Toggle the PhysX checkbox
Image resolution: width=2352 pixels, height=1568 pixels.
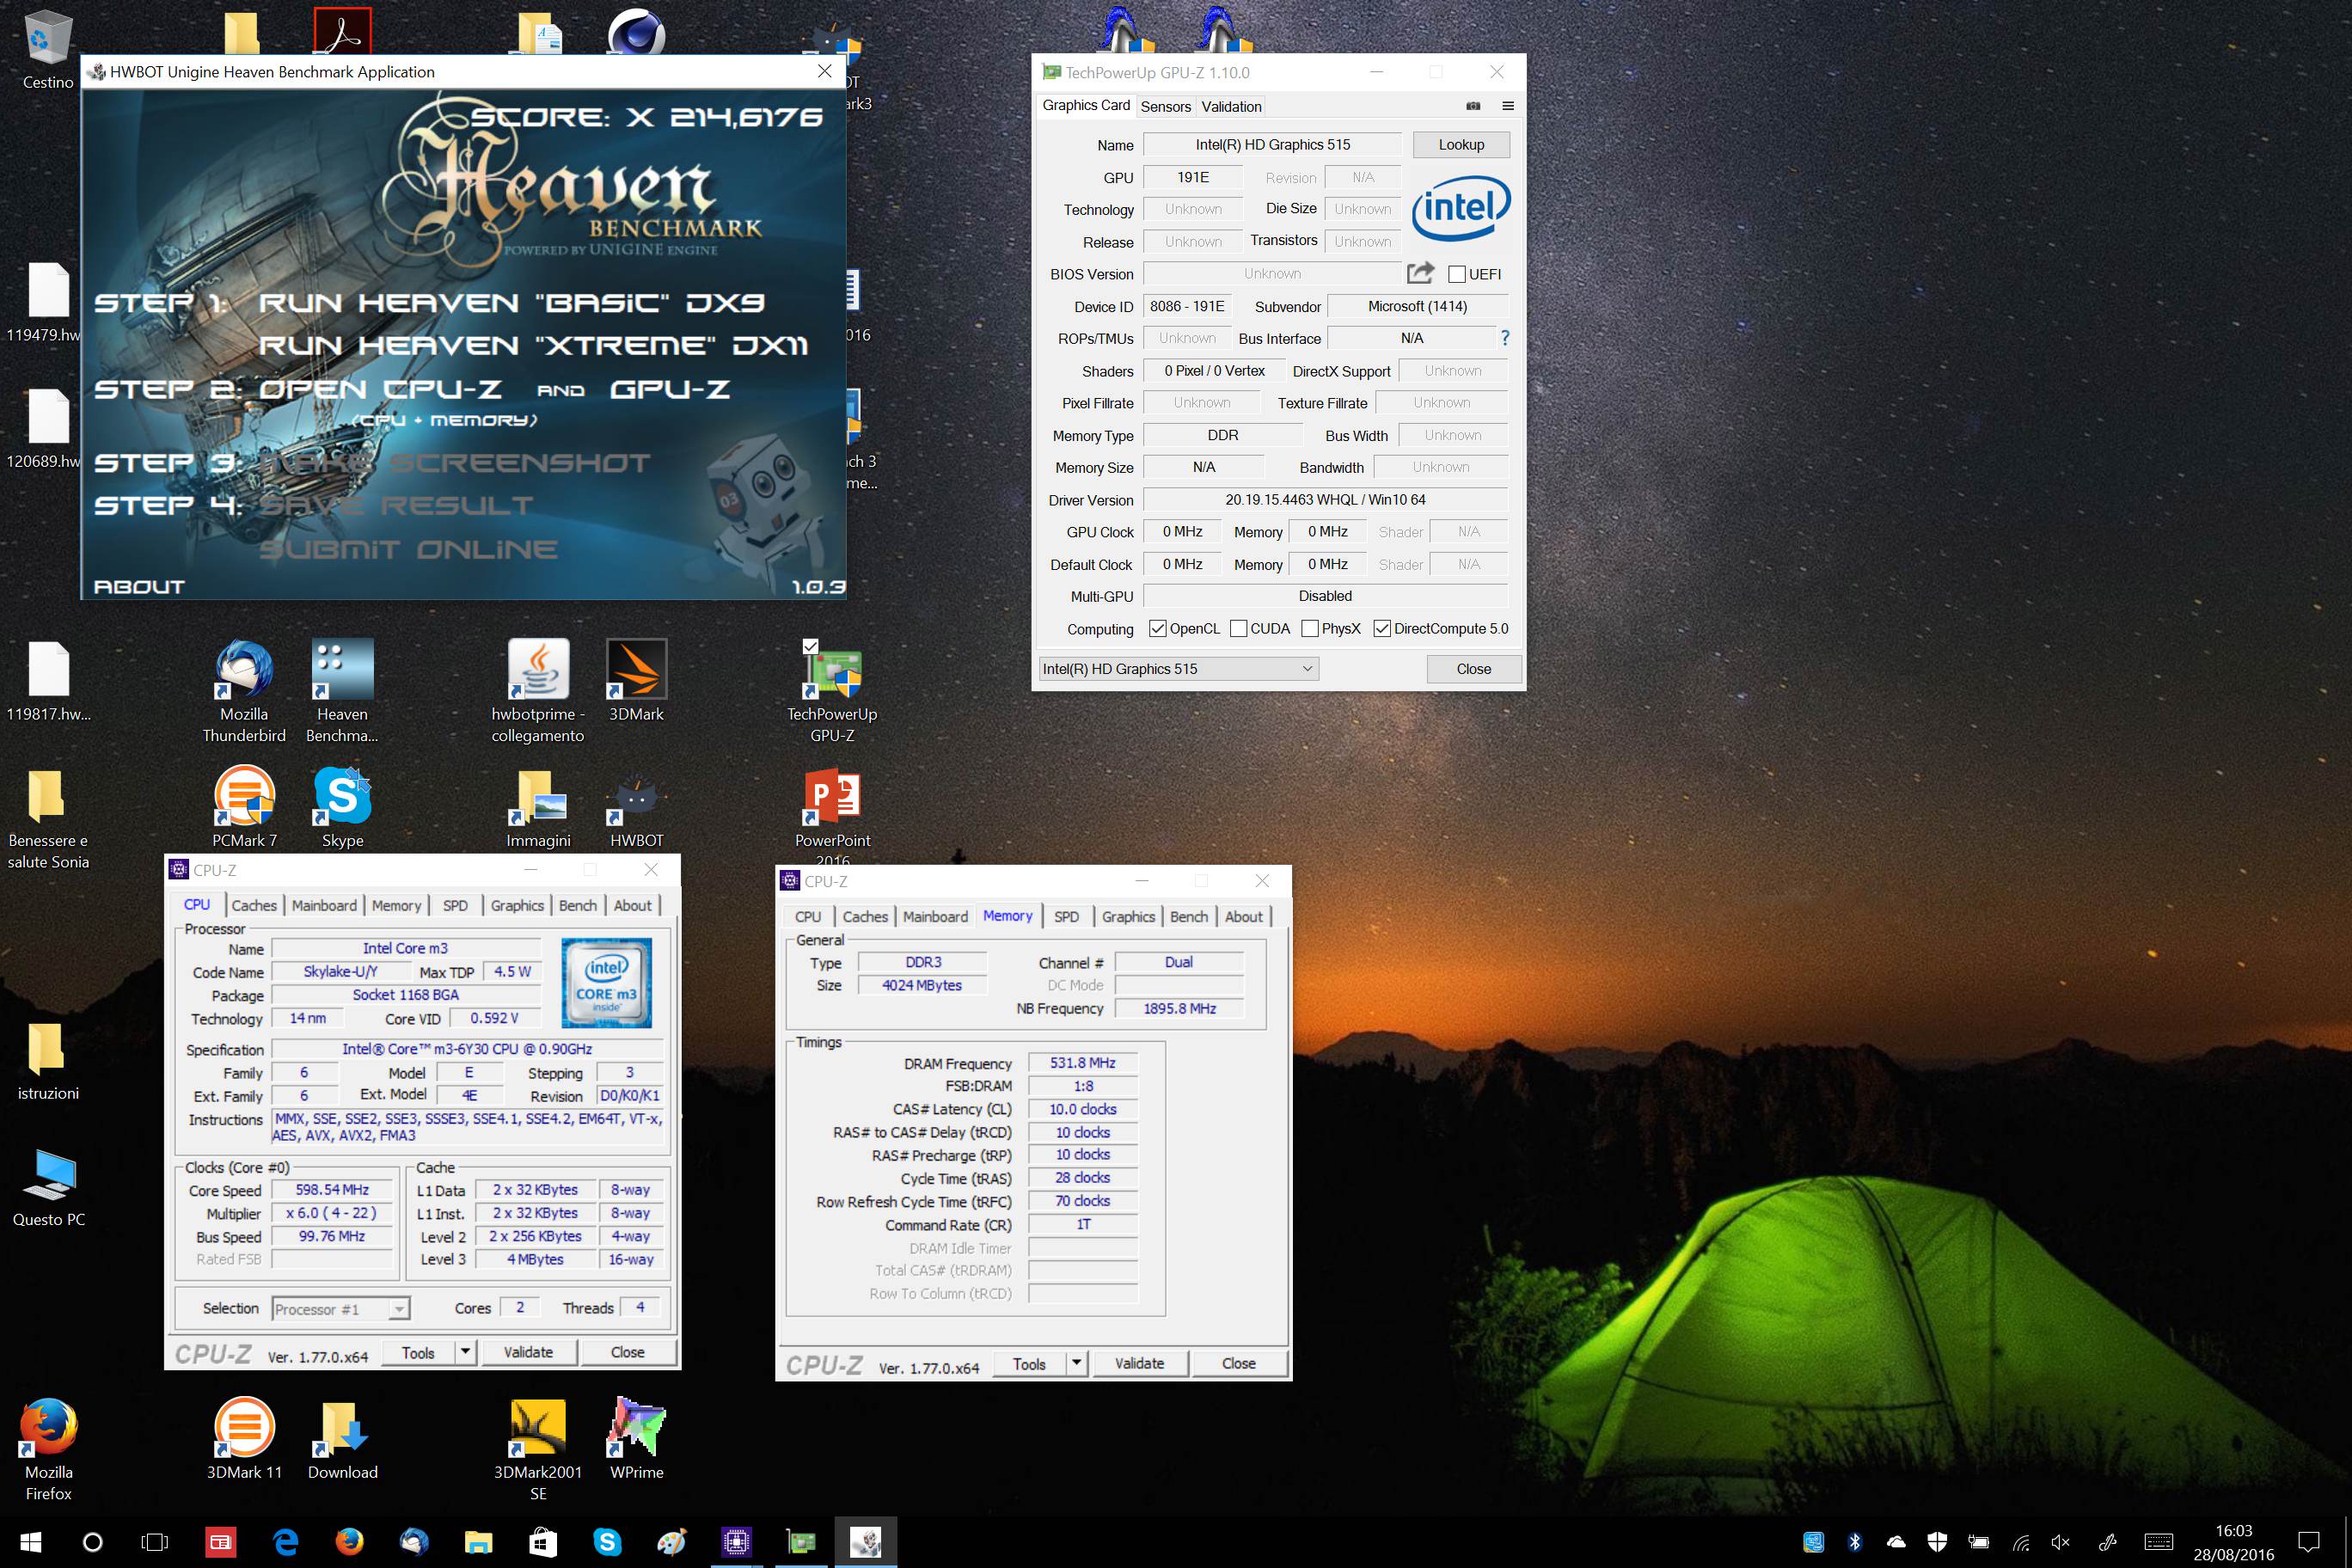[1310, 628]
